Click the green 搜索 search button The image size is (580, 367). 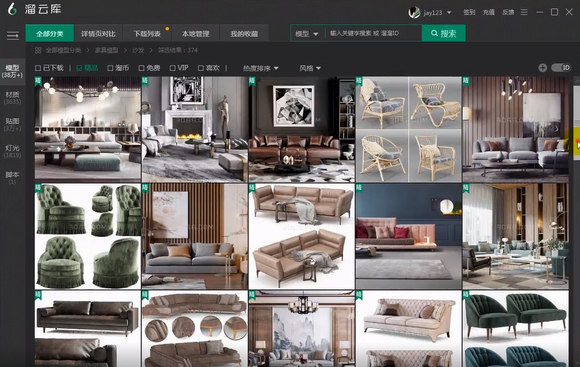coord(444,33)
